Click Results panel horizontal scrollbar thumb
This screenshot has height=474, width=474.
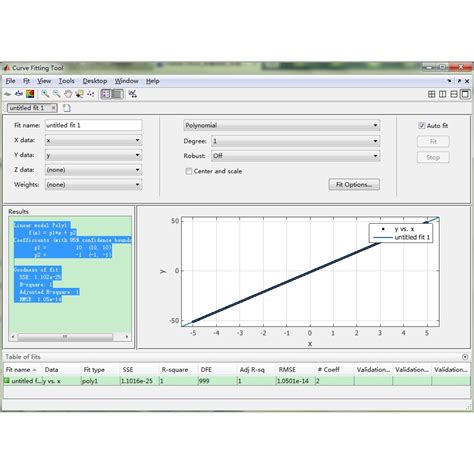pos(65,337)
